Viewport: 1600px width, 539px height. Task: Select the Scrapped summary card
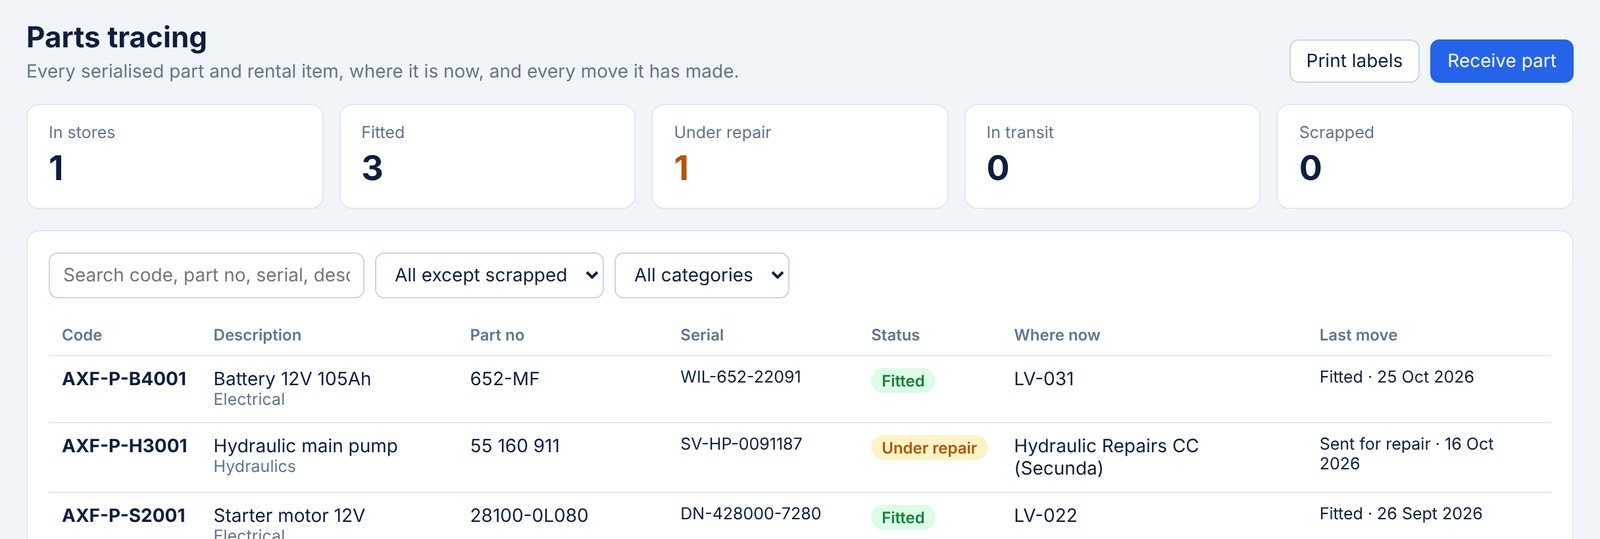(1425, 156)
